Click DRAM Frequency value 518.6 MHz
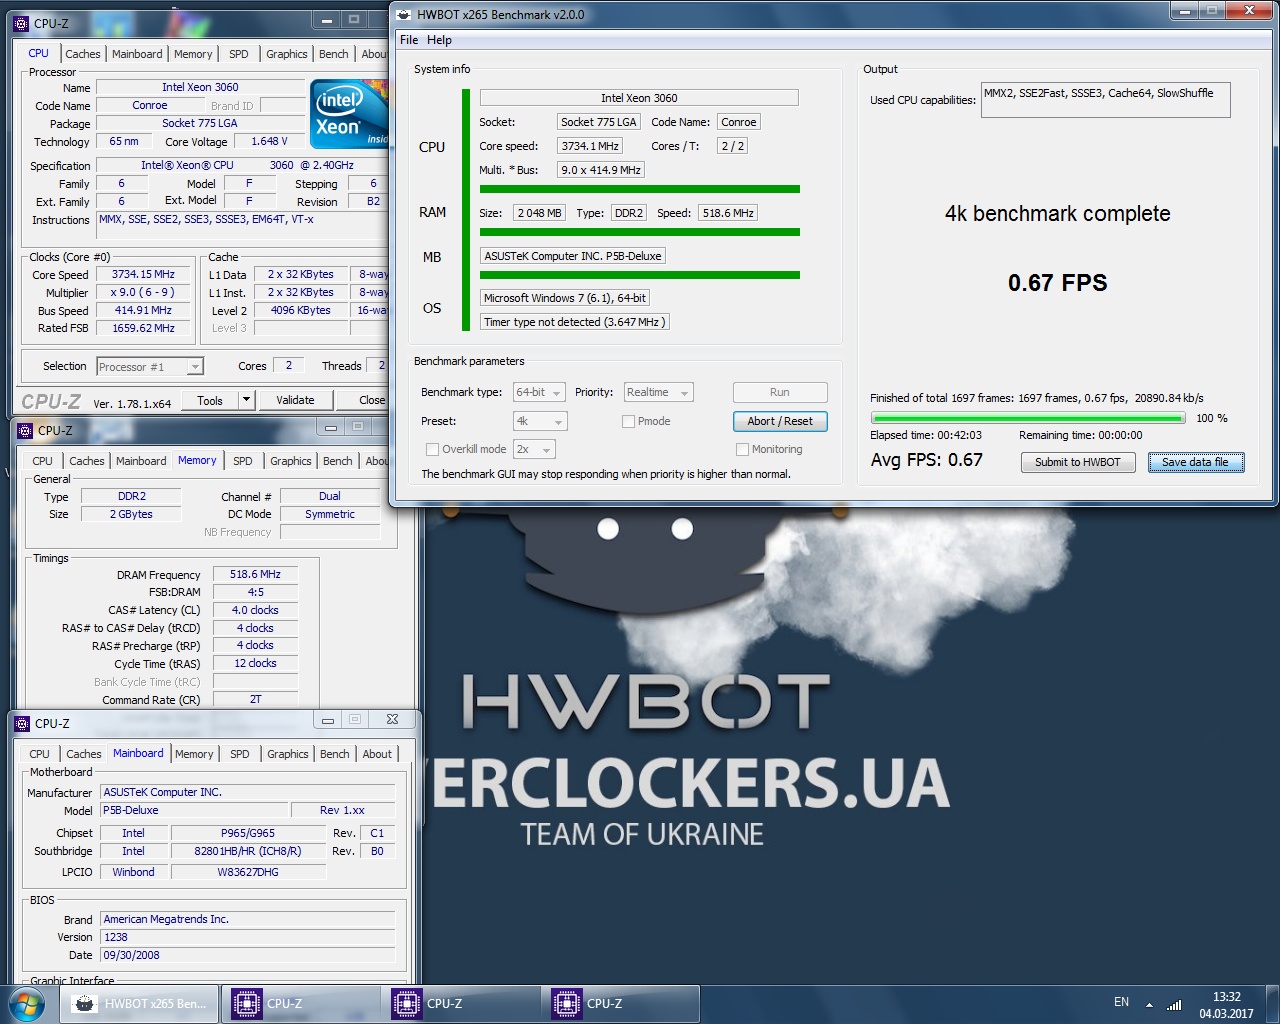Viewport: 1280px width, 1024px height. [x=255, y=574]
